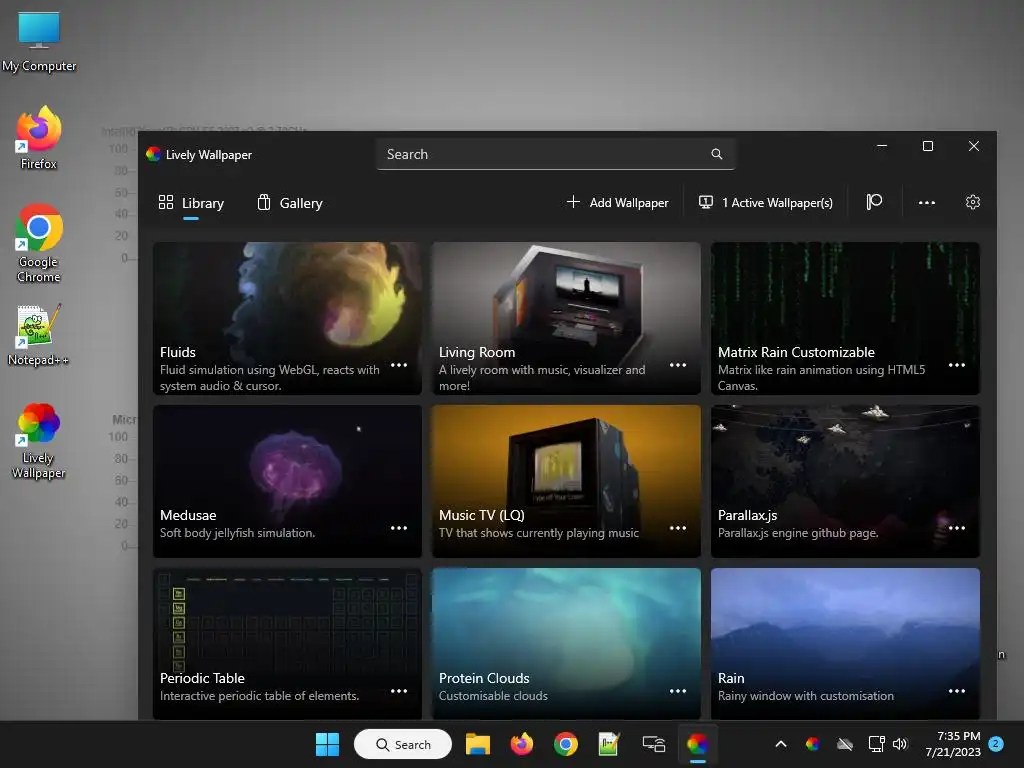This screenshot has height=768, width=1024.
Task: Select the Living Room wallpaper thumbnail
Action: click(566, 318)
